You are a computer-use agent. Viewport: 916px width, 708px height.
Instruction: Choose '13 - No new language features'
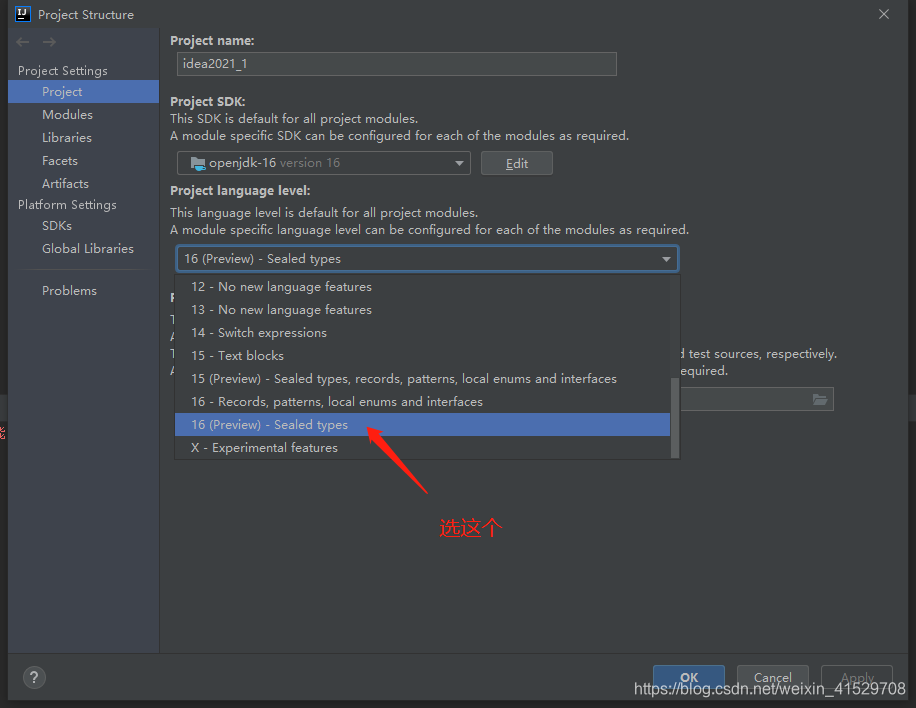pyautogui.click(x=422, y=310)
